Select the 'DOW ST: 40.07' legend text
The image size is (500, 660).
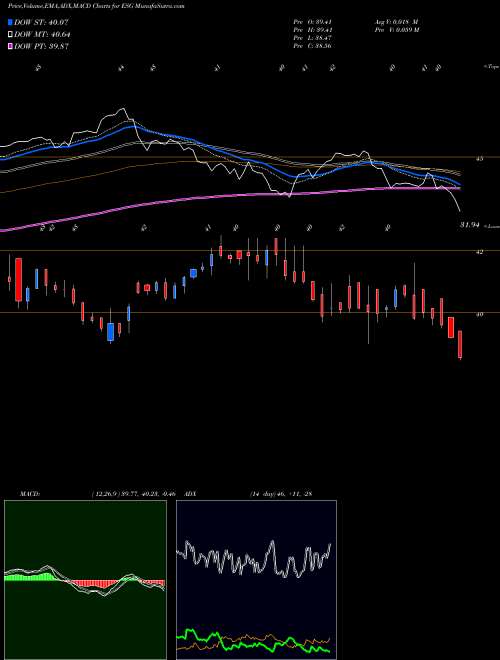pos(41,23)
